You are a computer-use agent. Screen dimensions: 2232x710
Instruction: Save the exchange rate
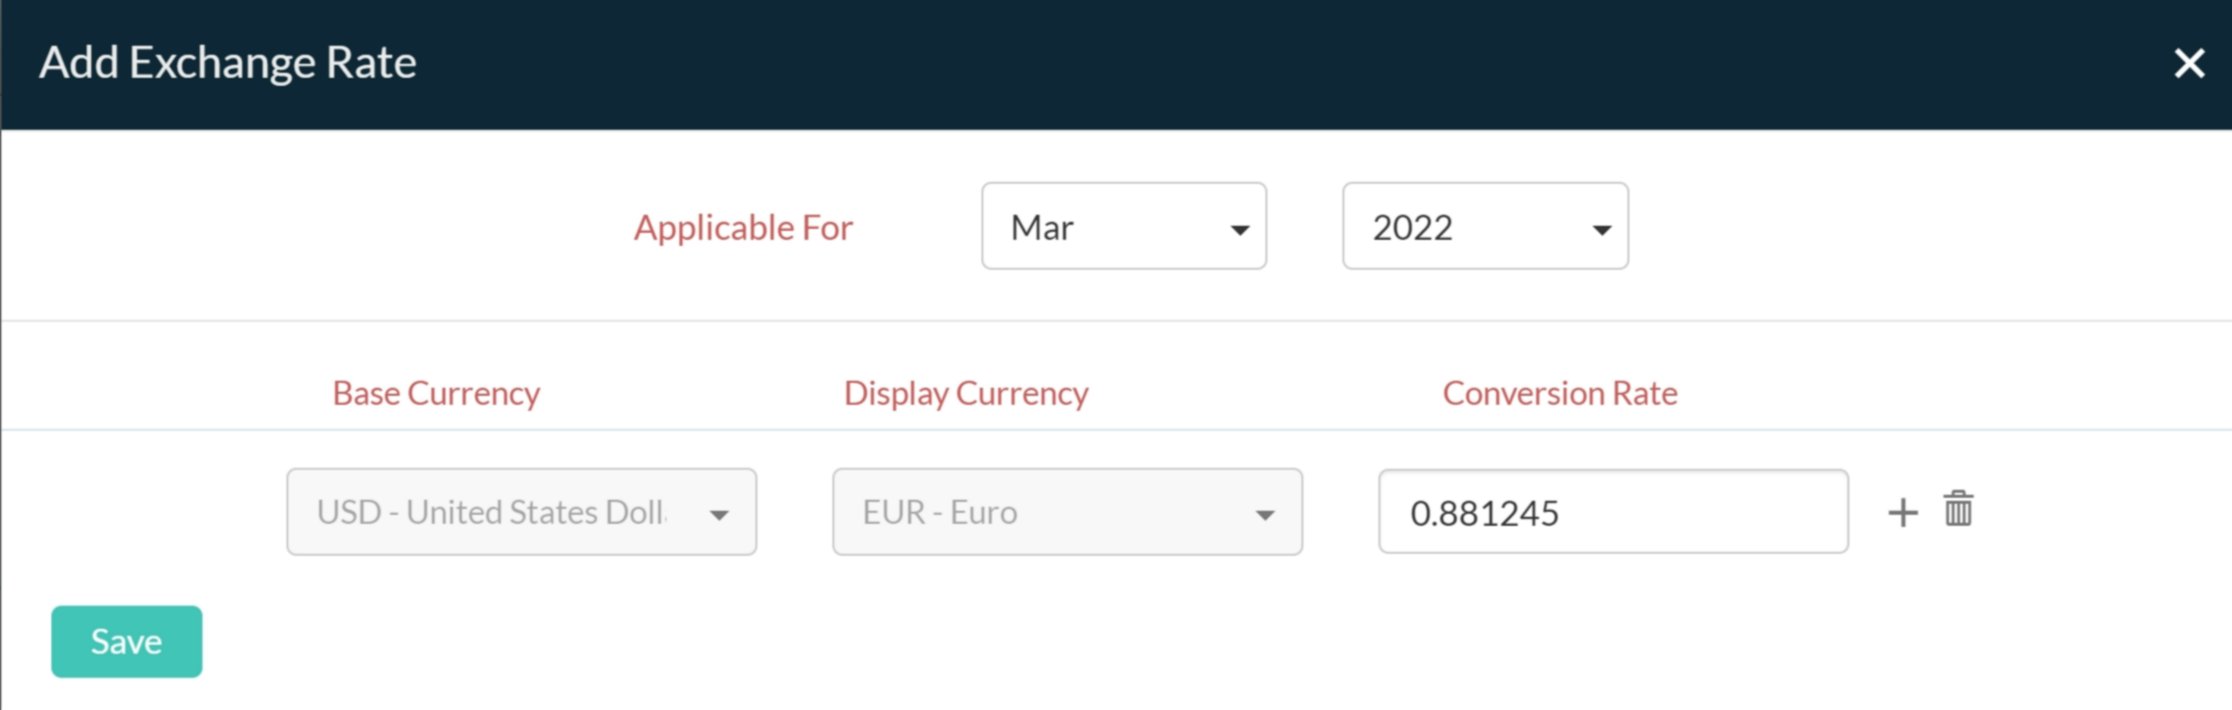click(126, 641)
